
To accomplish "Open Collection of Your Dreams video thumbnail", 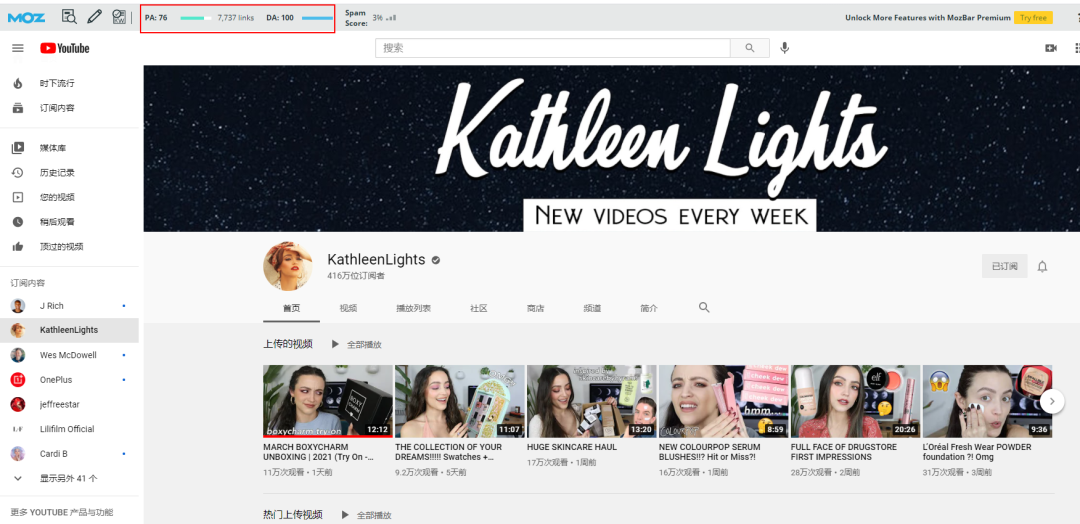I will click(459, 401).
